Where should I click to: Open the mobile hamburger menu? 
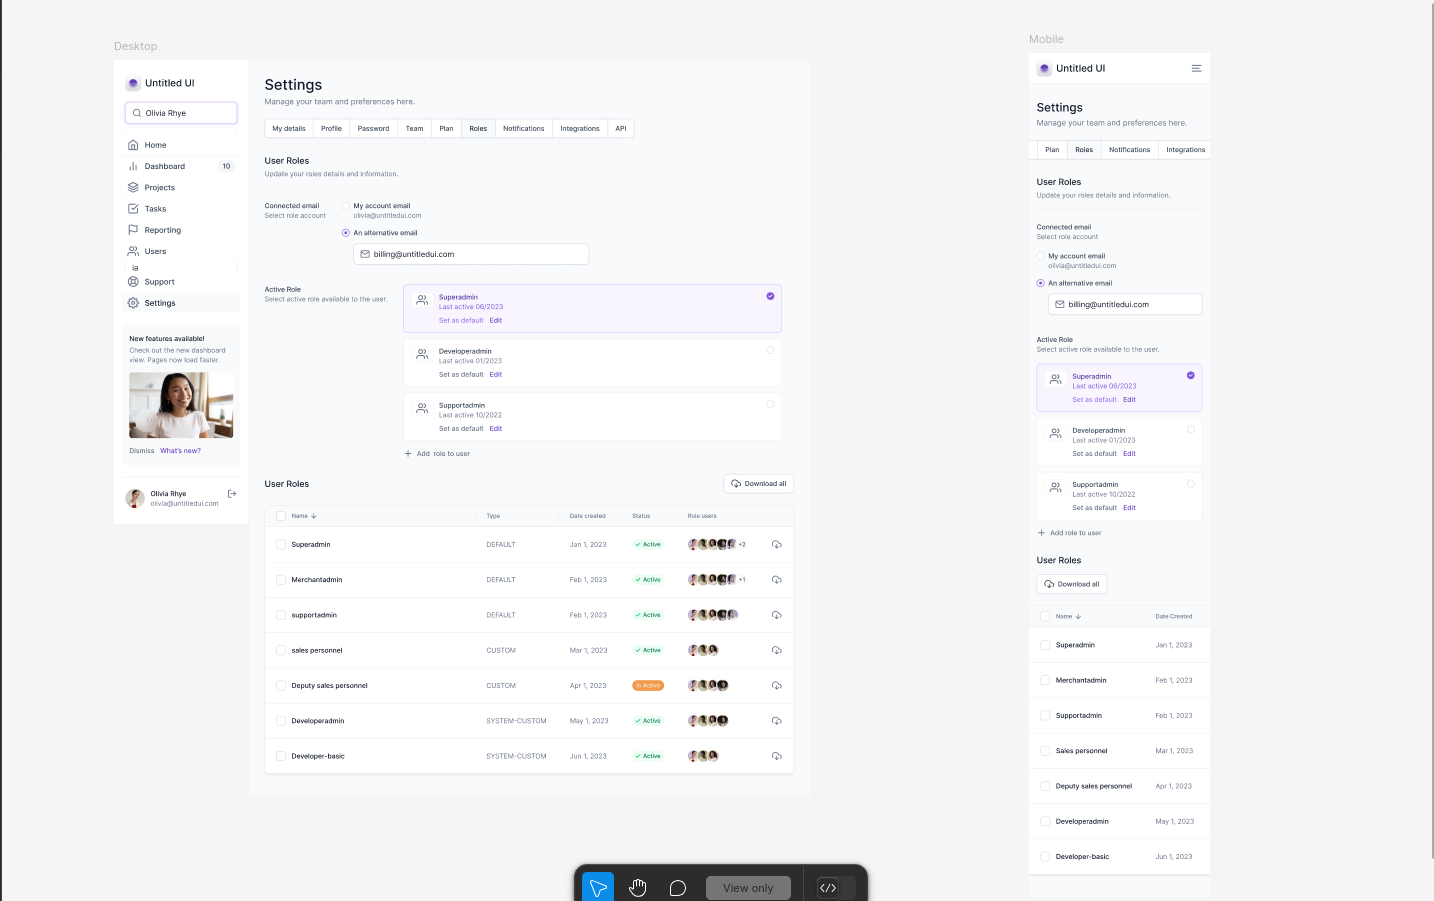[1196, 69]
